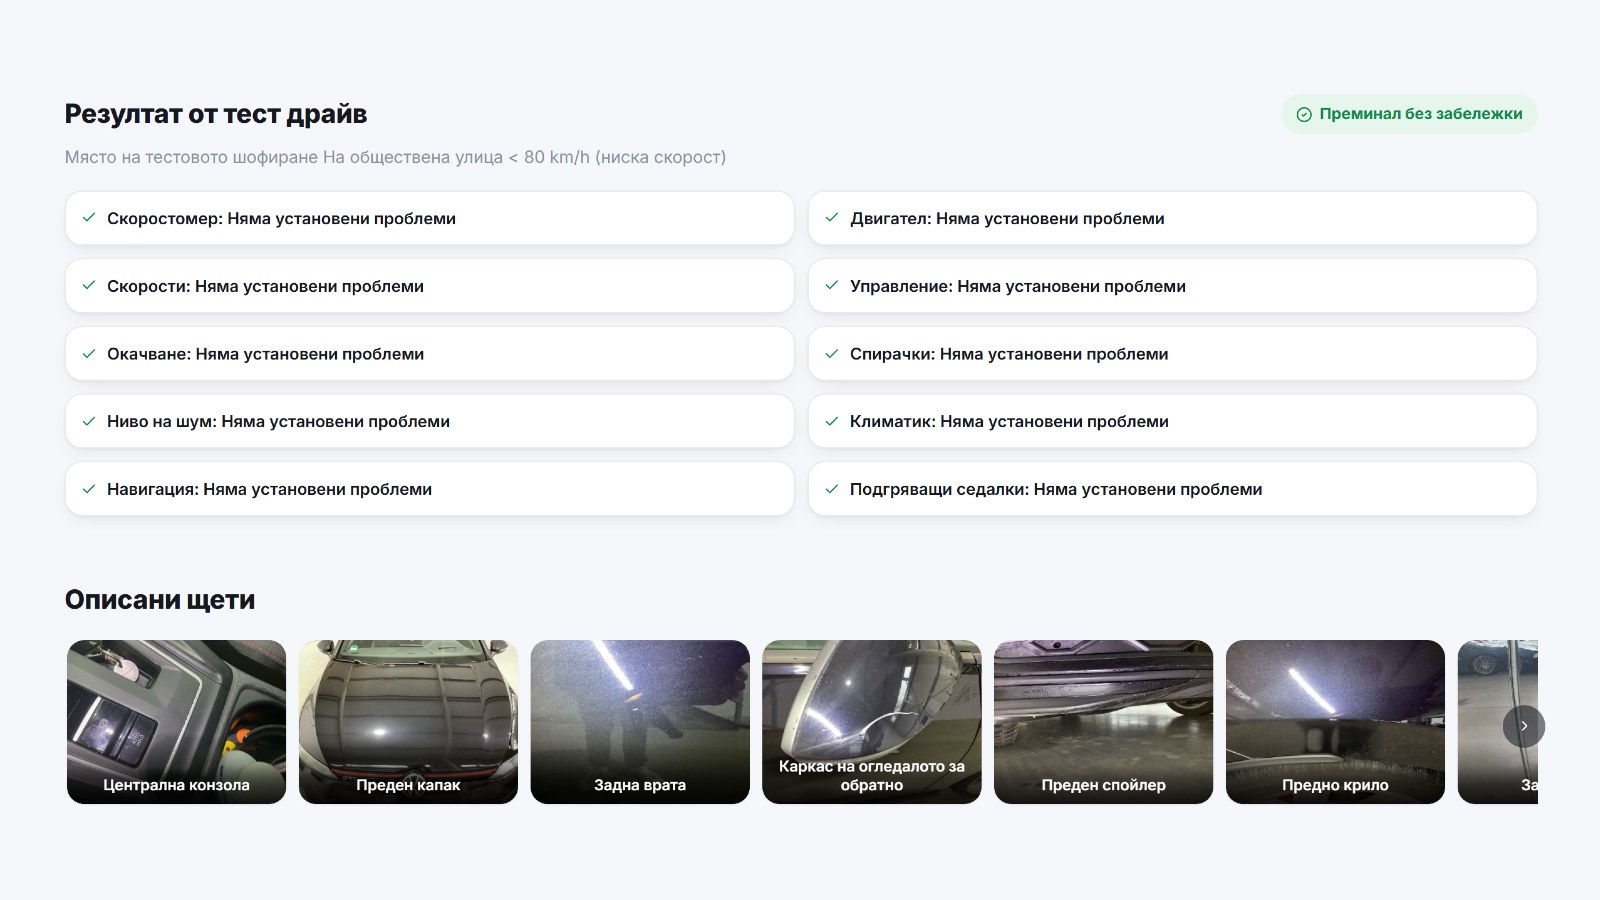Viewport: 1600px width, 900px height.
Task: Select the Управление: Няма установени проблеми text
Action: (x=1018, y=286)
